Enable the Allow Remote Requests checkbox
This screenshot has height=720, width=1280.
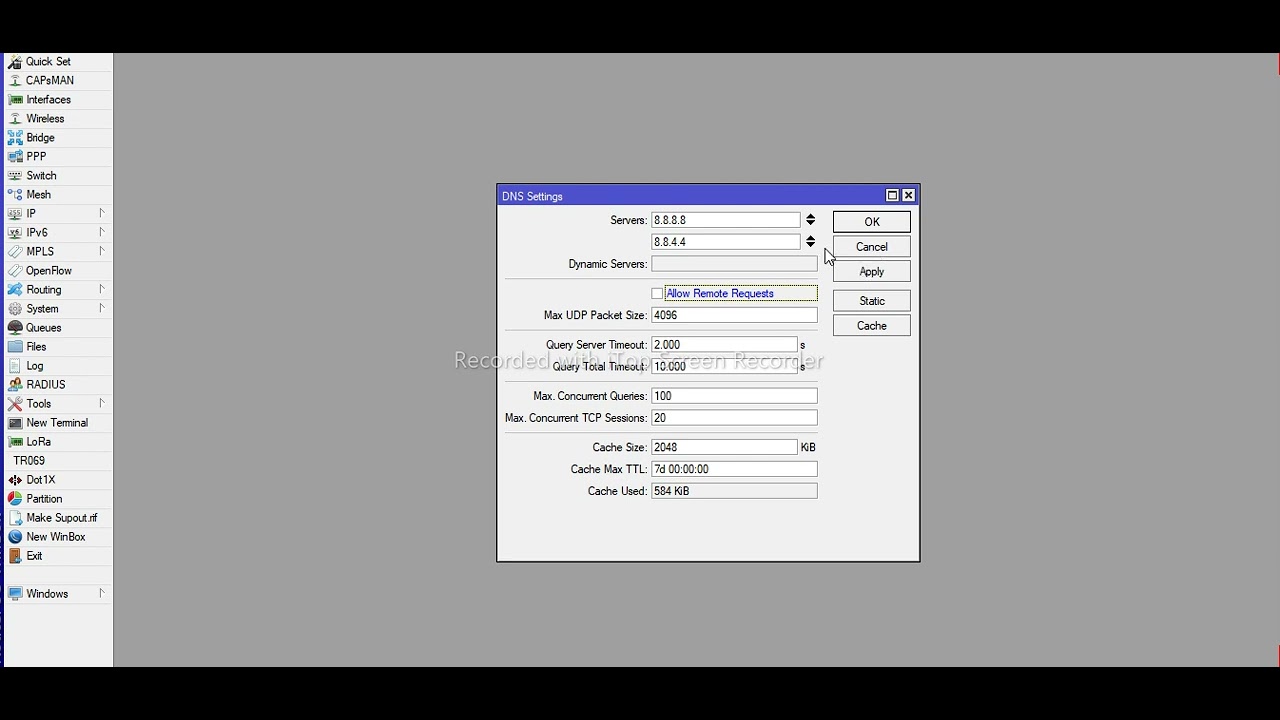[657, 294]
